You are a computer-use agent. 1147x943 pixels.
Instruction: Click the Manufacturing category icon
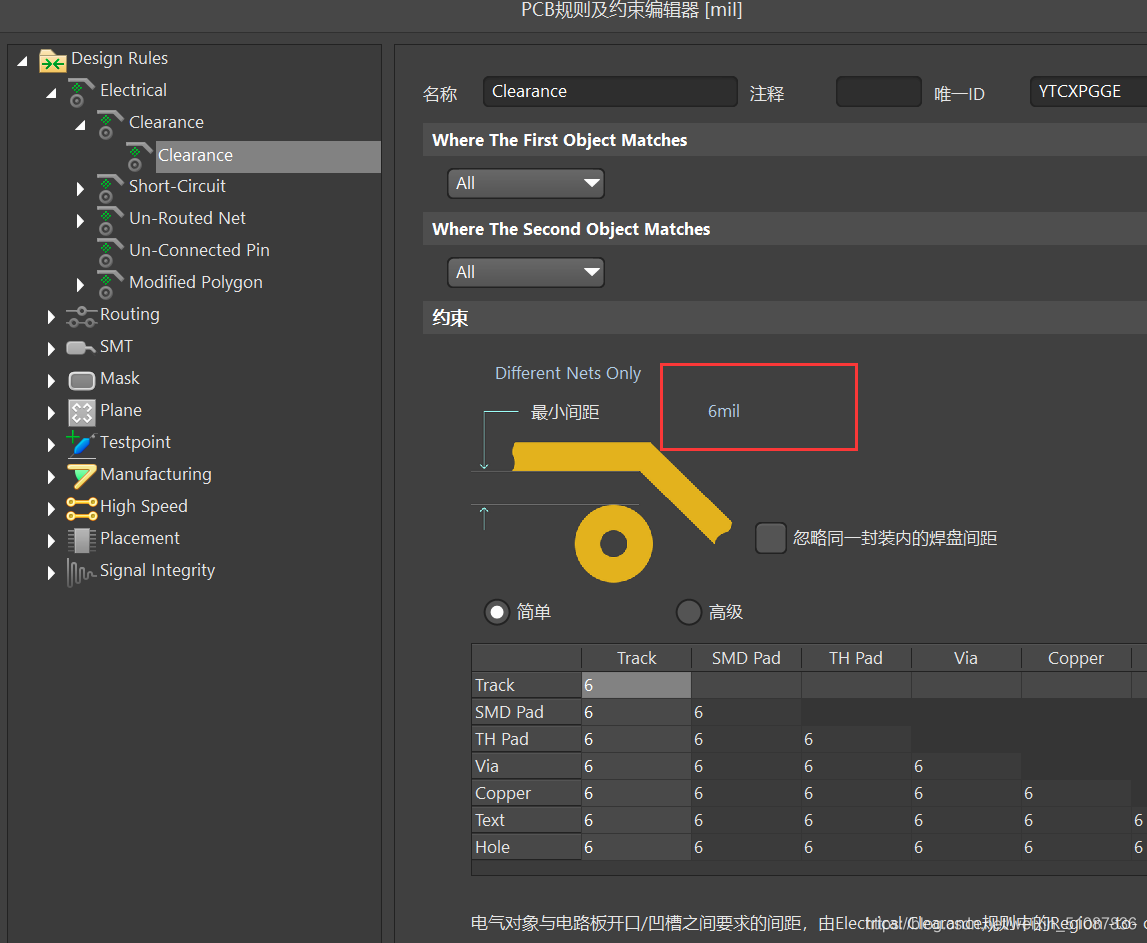[81, 475]
